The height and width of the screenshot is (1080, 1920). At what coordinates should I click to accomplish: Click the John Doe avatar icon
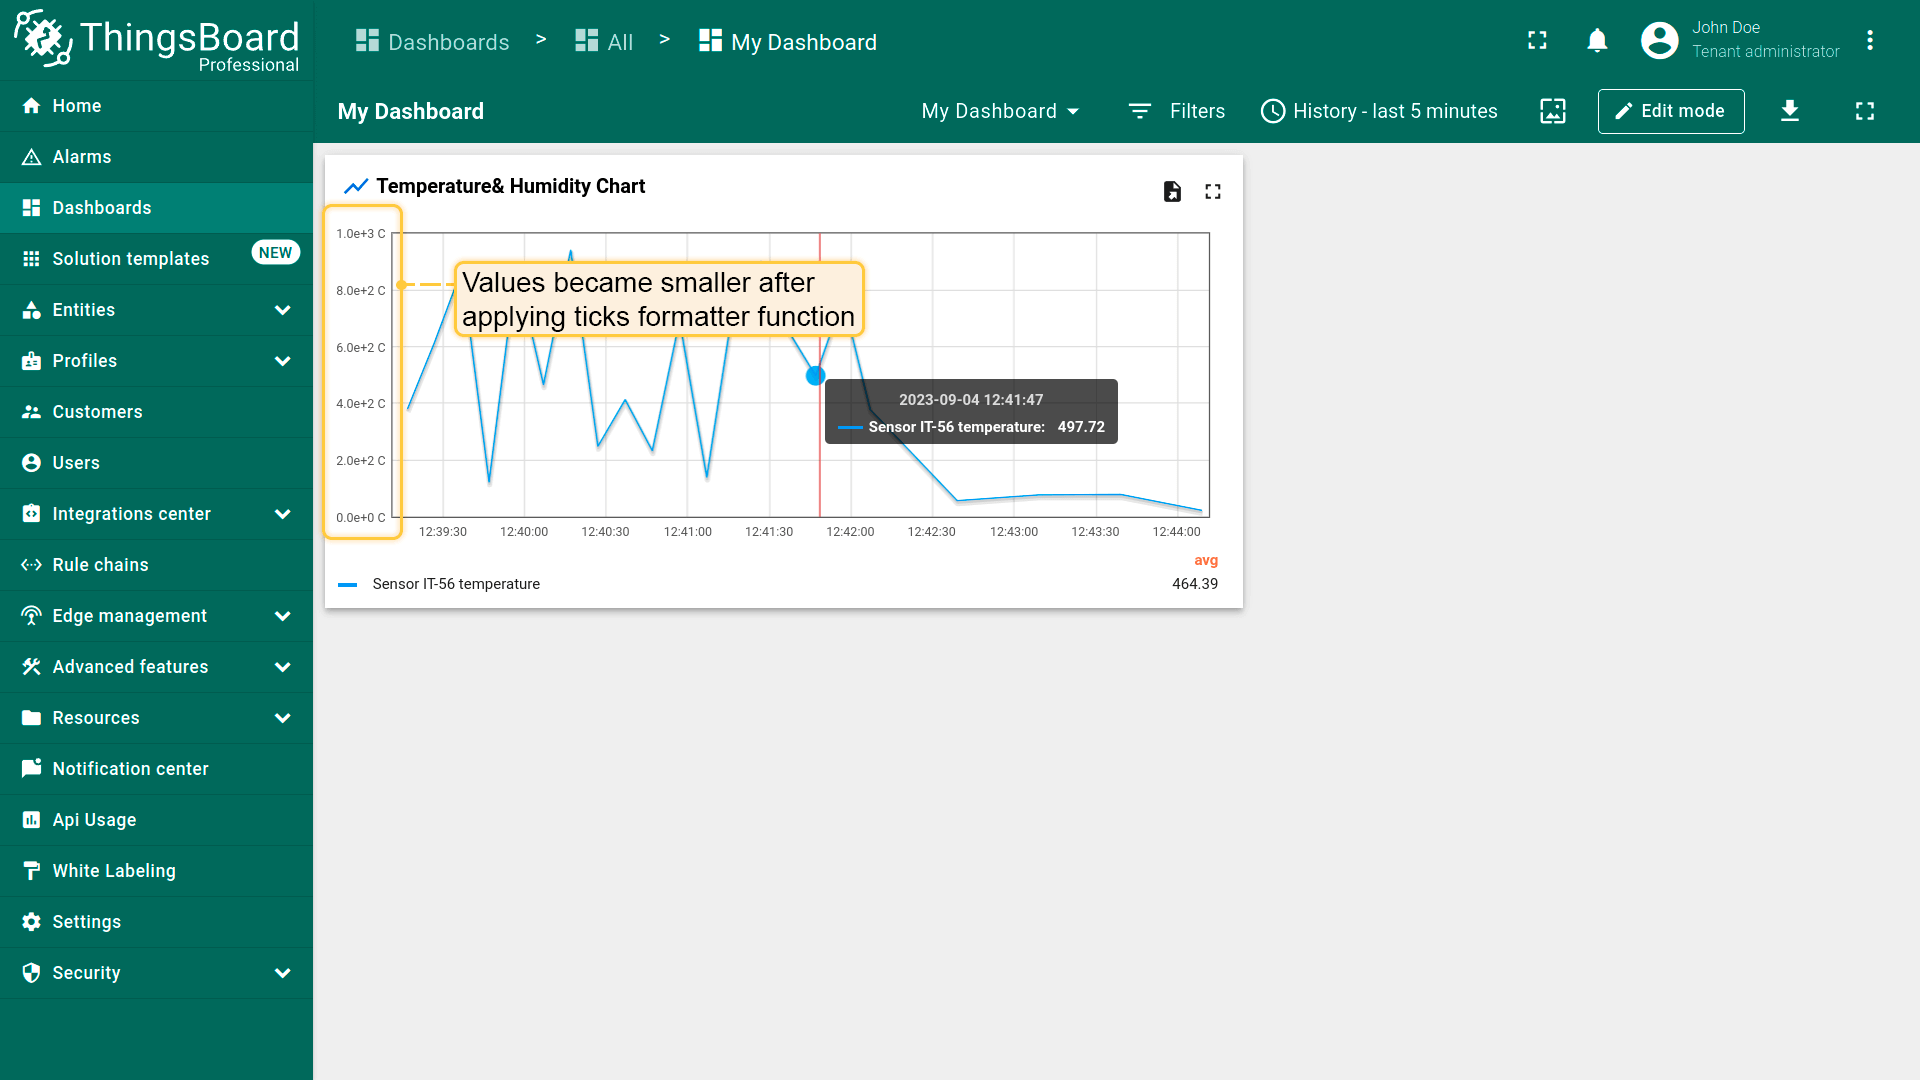[x=1660, y=40]
